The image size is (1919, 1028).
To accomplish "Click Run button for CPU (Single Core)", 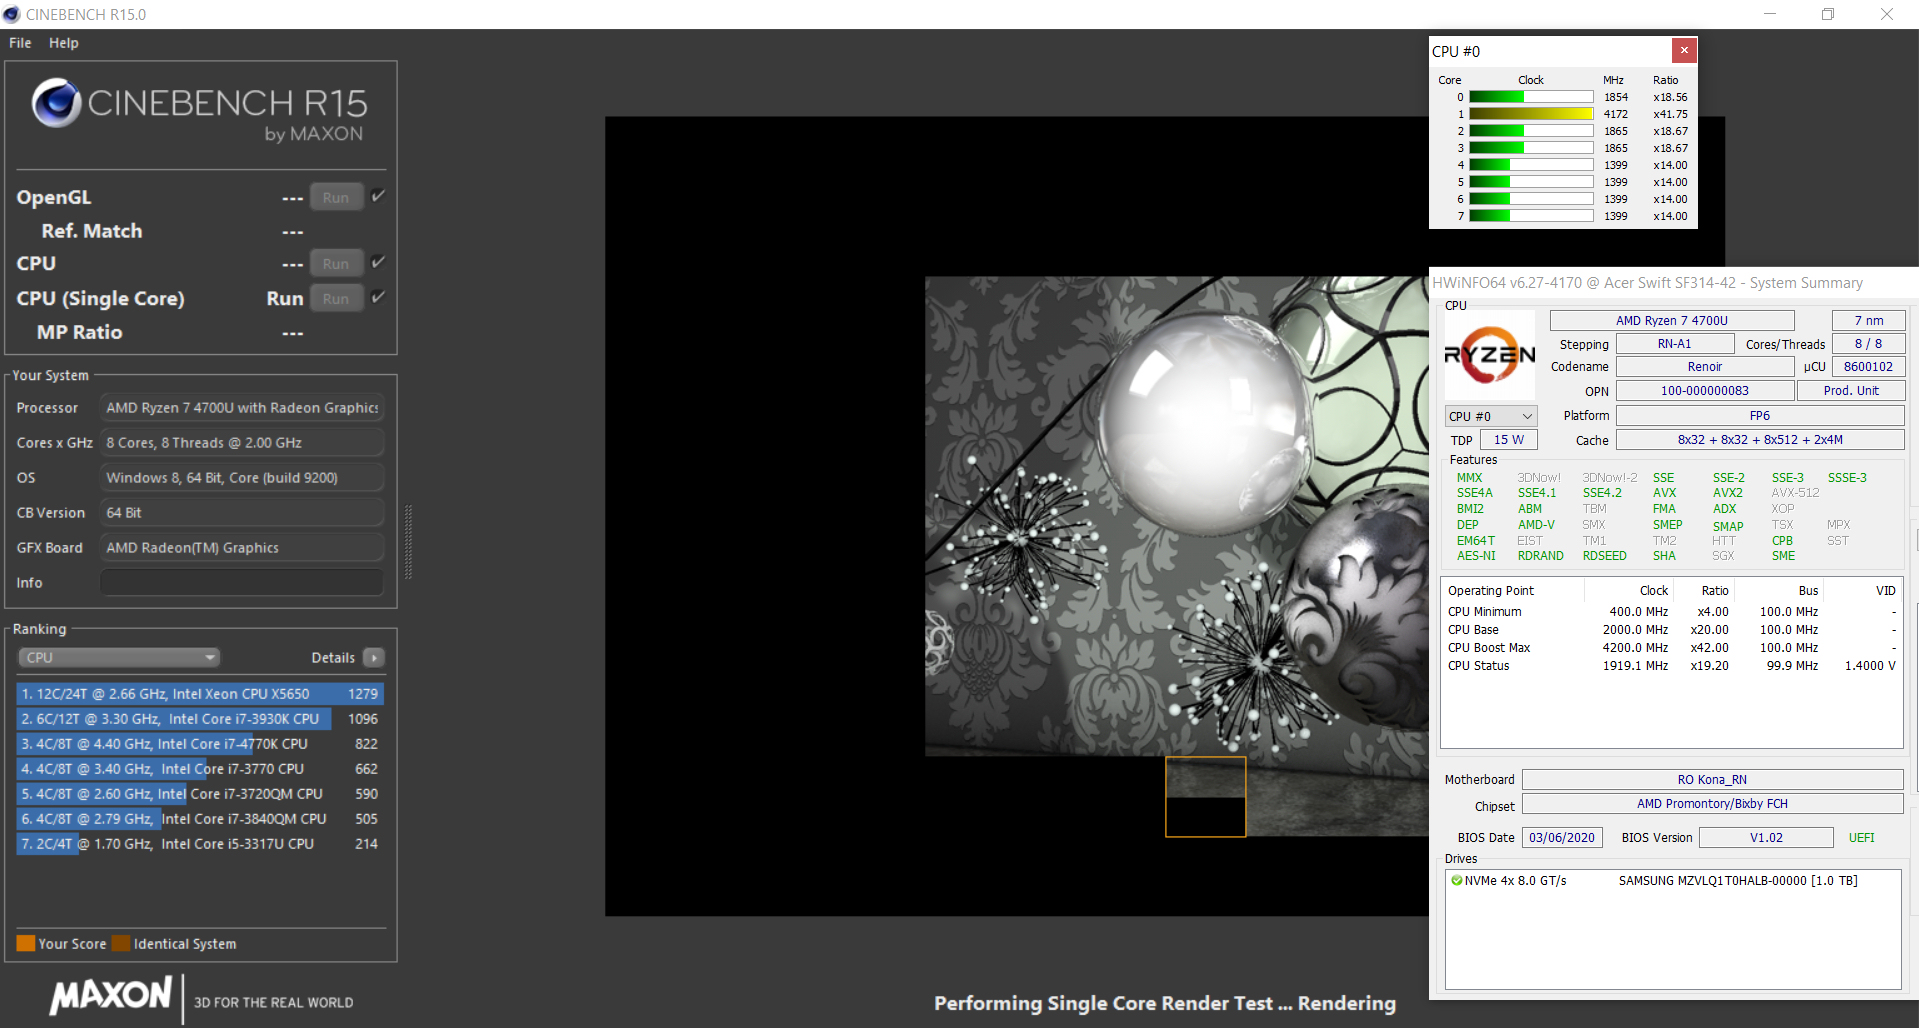I will pos(336,298).
